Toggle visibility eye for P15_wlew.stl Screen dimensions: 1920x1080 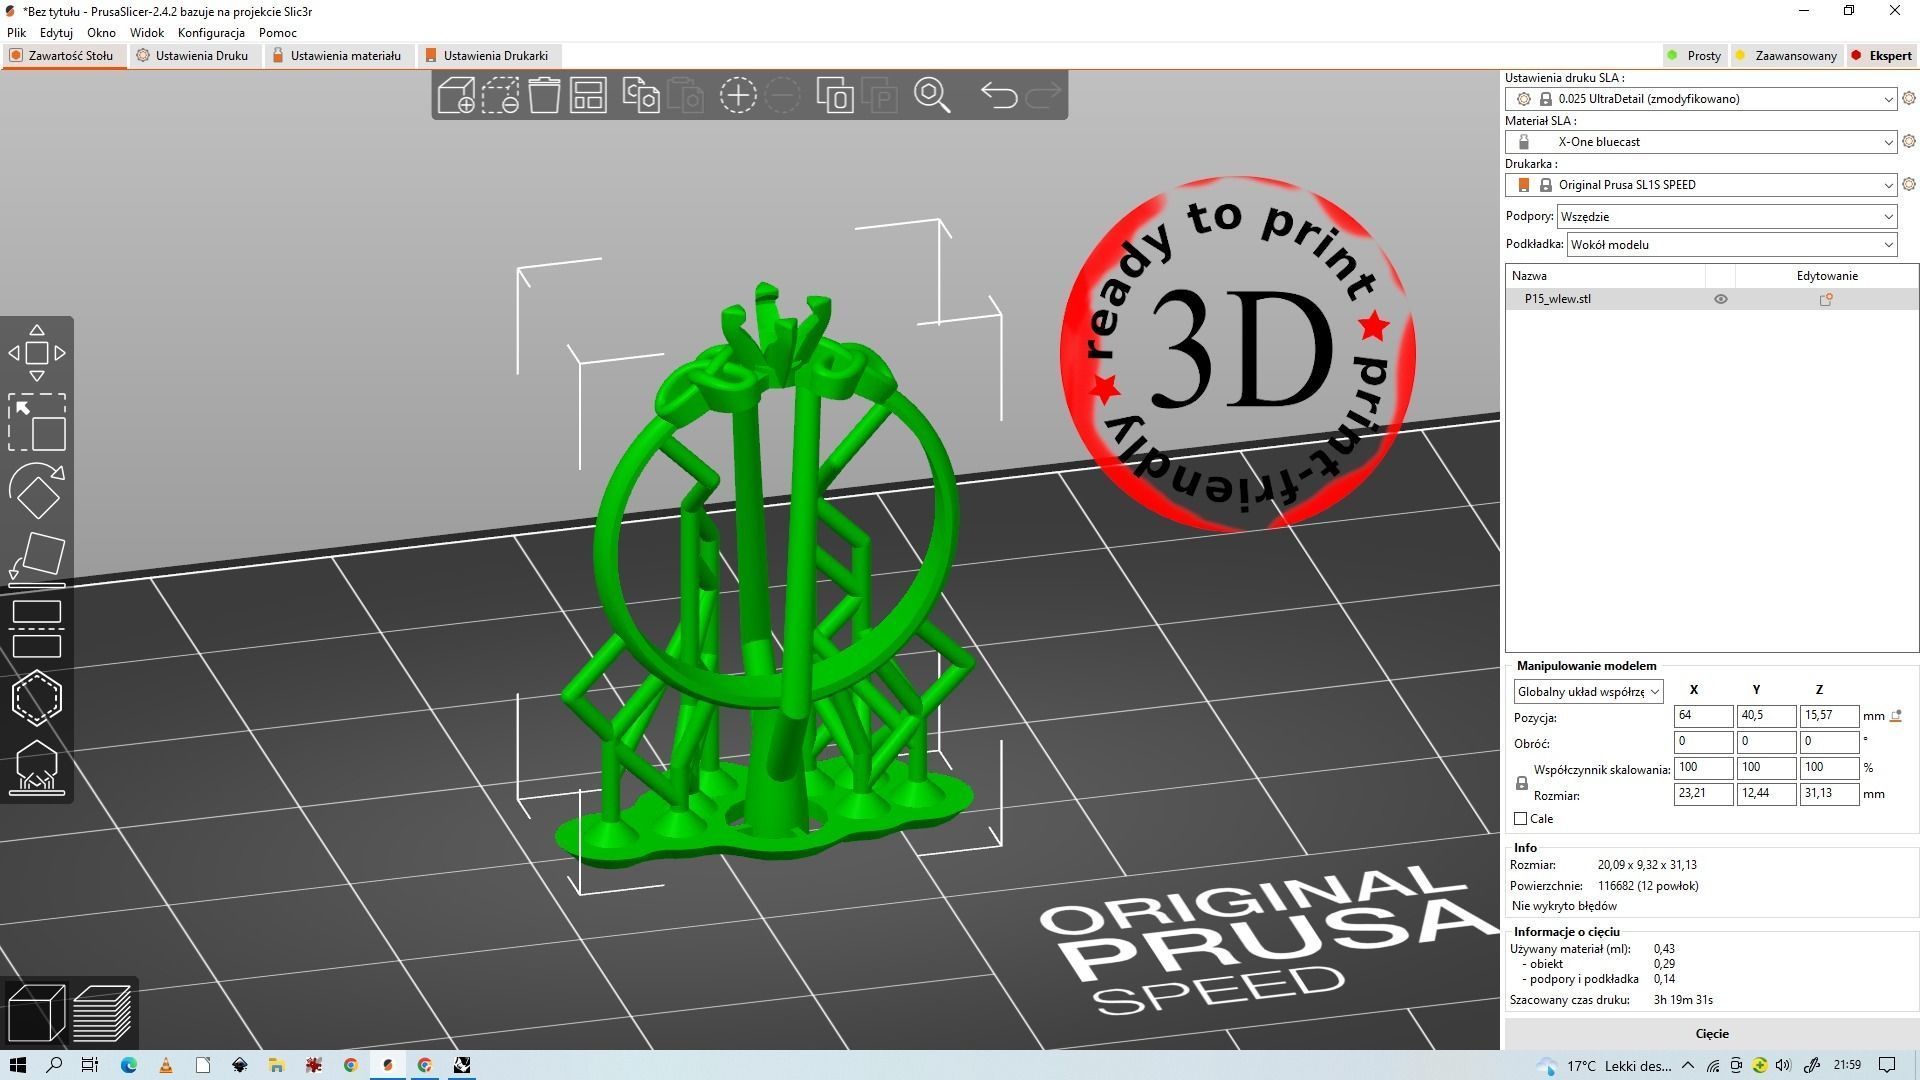(1720, 299)
